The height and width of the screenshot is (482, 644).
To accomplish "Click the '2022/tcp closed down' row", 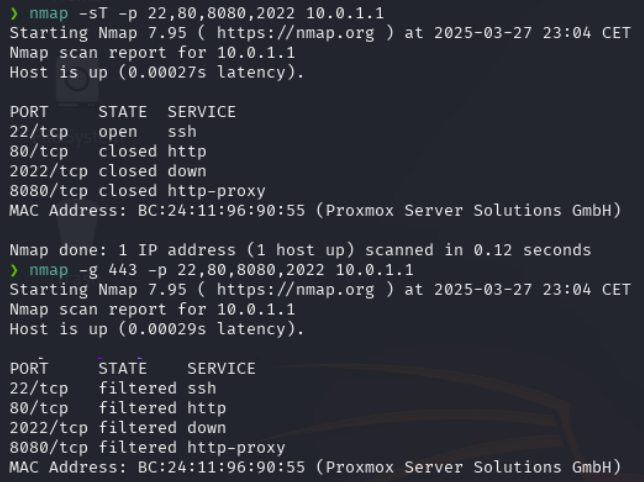I will [x=108, y=172].
